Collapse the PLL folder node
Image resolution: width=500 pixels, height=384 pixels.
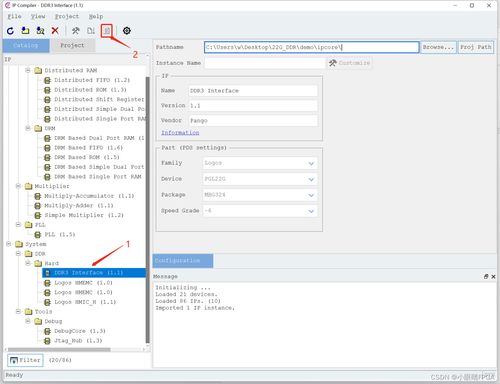pyautogui.click(x=18, y=225)
